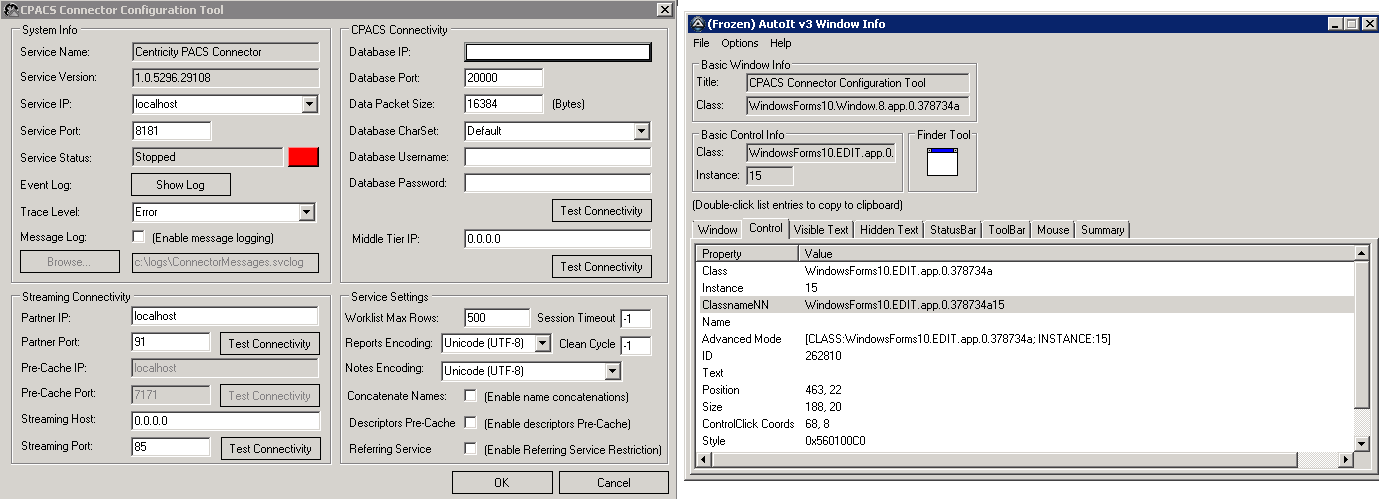Click the Basic Control Info Instance field

(x=770, y=176)
